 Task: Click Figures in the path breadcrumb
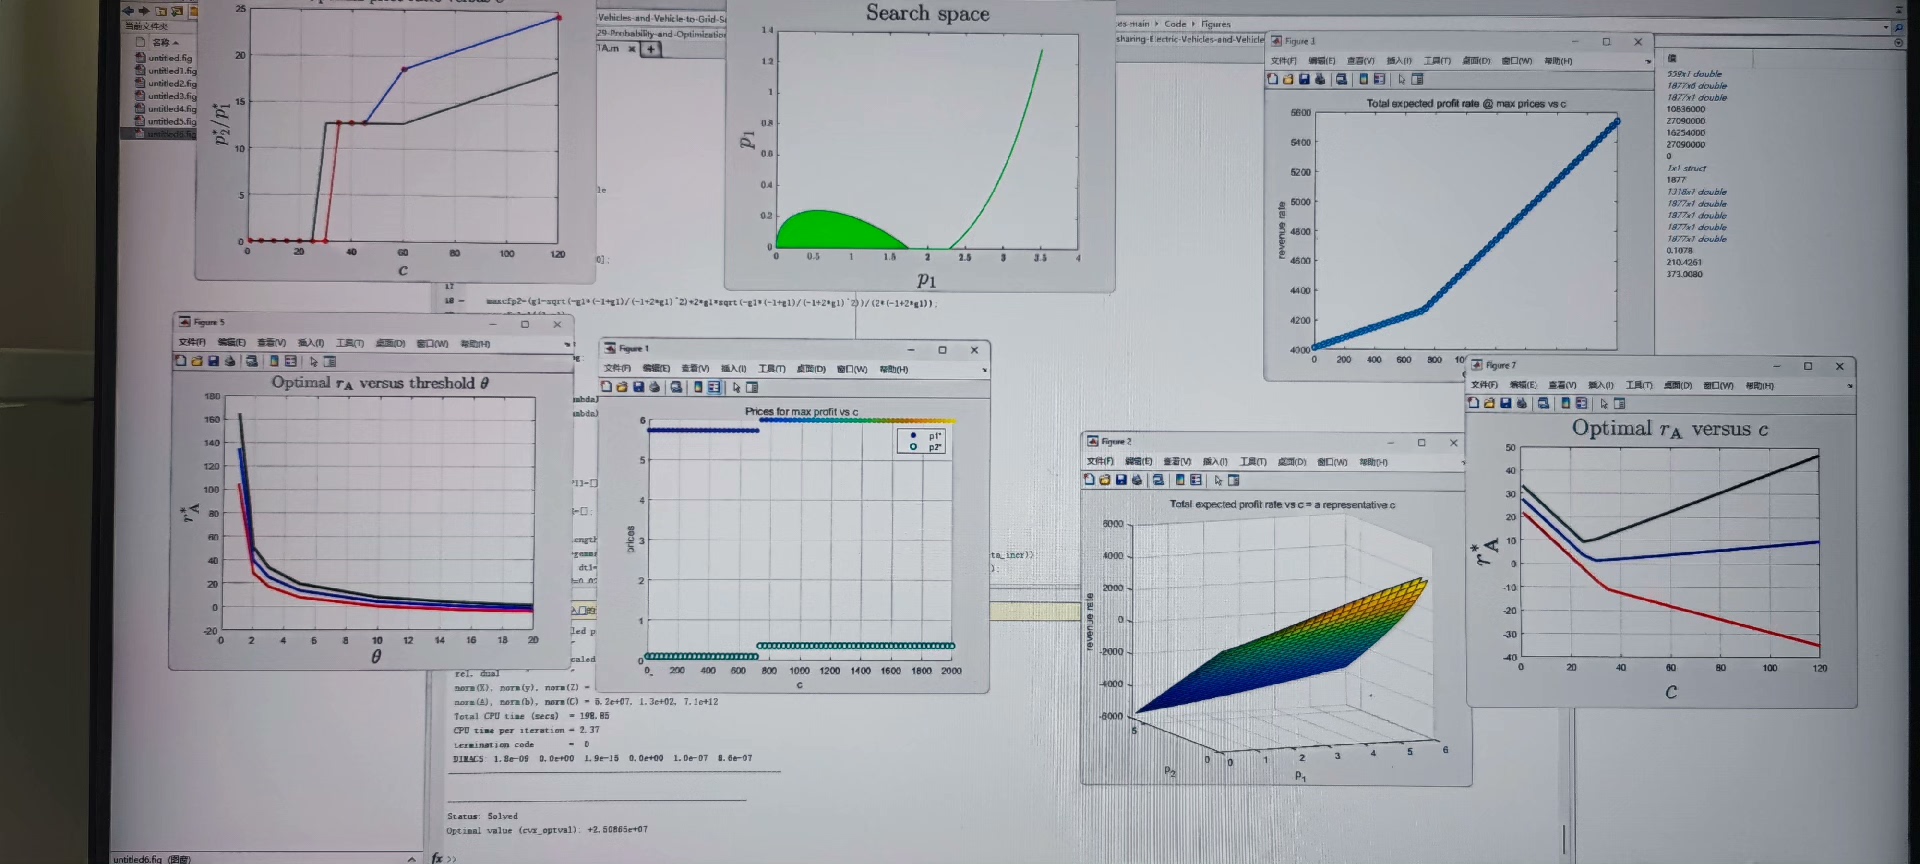tap(1216, 24)
